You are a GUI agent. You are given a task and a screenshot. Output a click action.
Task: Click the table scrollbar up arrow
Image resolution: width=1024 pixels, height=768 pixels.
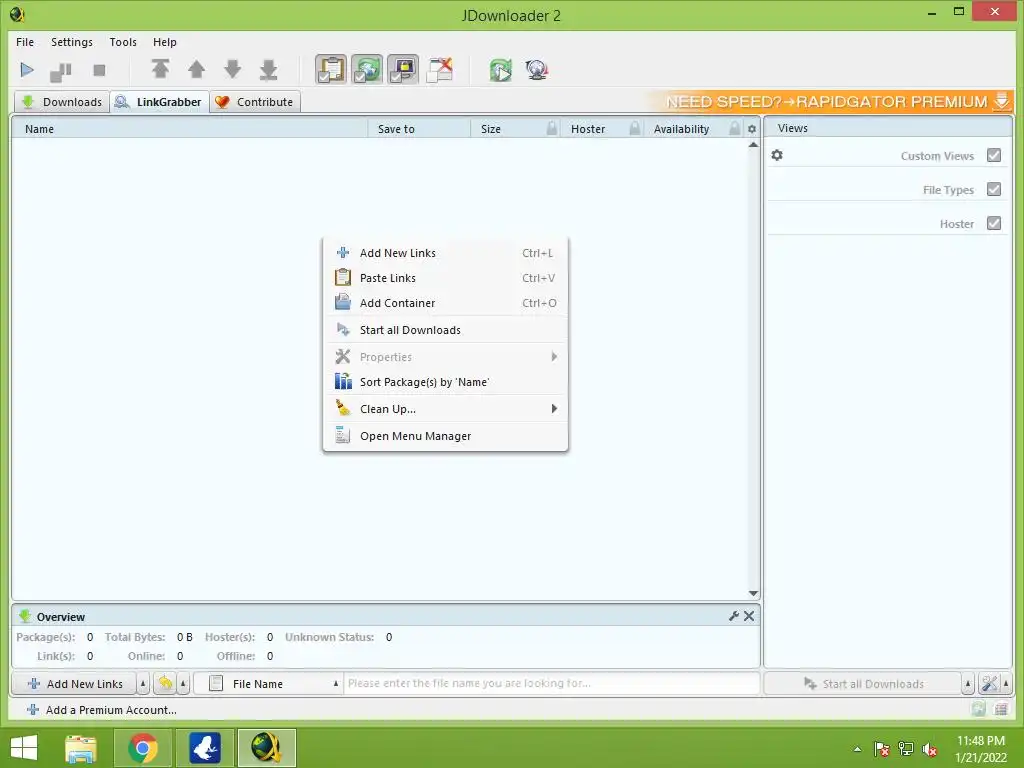pyautogui.click(x=753, y=145)
